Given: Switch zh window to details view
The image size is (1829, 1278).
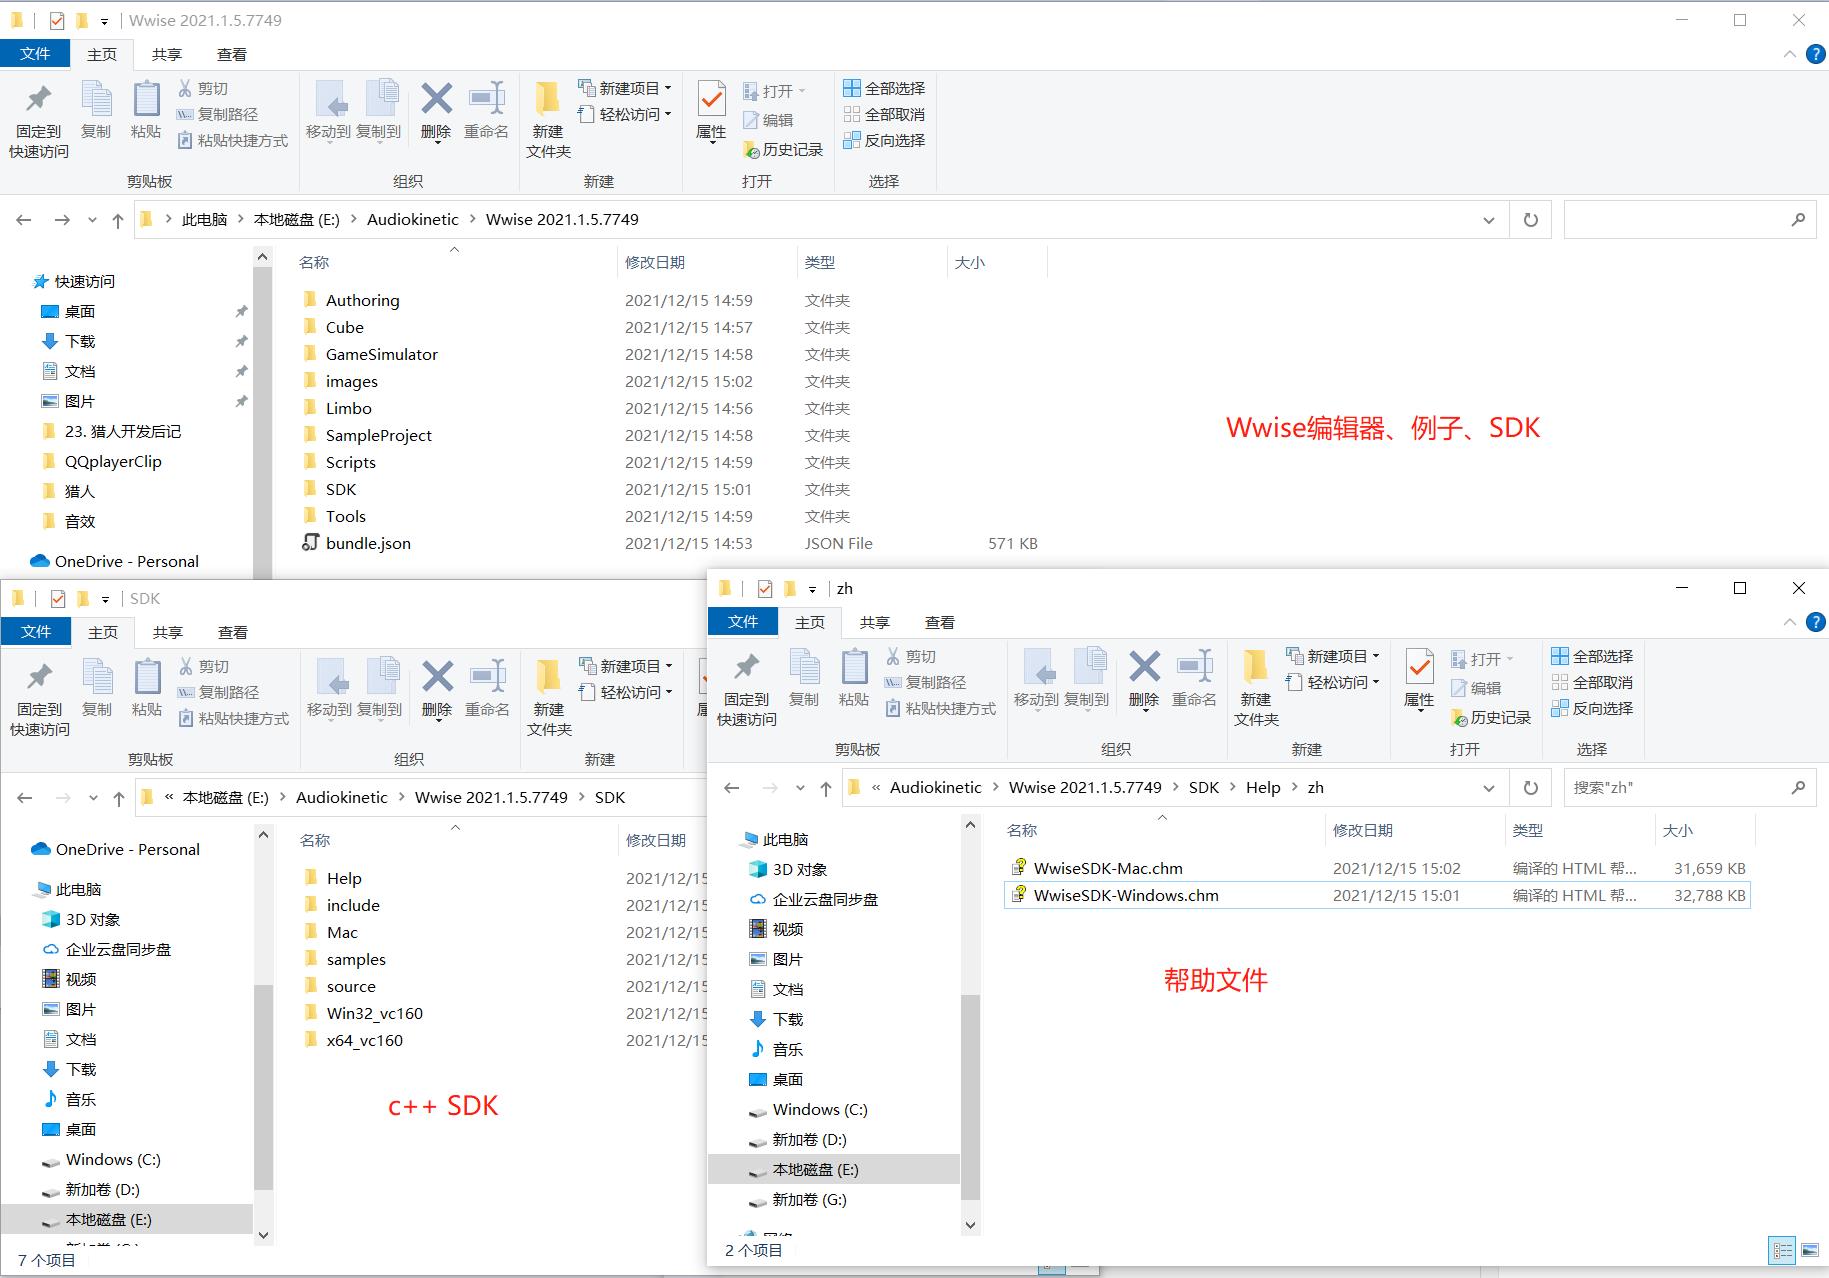Looking at the screenshot, I should click(x=1783, y=1250).
